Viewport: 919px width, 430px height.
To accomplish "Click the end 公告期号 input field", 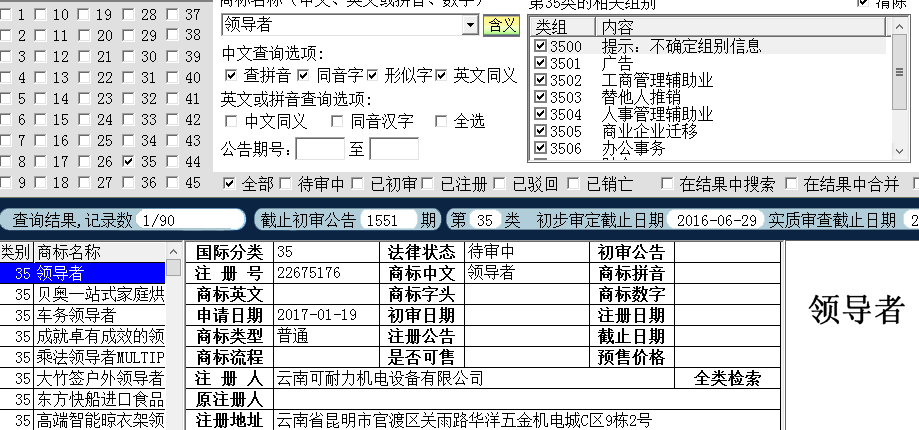I will [x=394, y=149].
